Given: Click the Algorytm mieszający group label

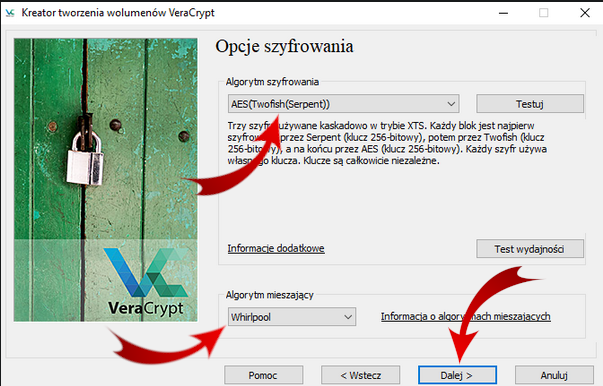Looking at the screenshot, I should click(270, 295).
